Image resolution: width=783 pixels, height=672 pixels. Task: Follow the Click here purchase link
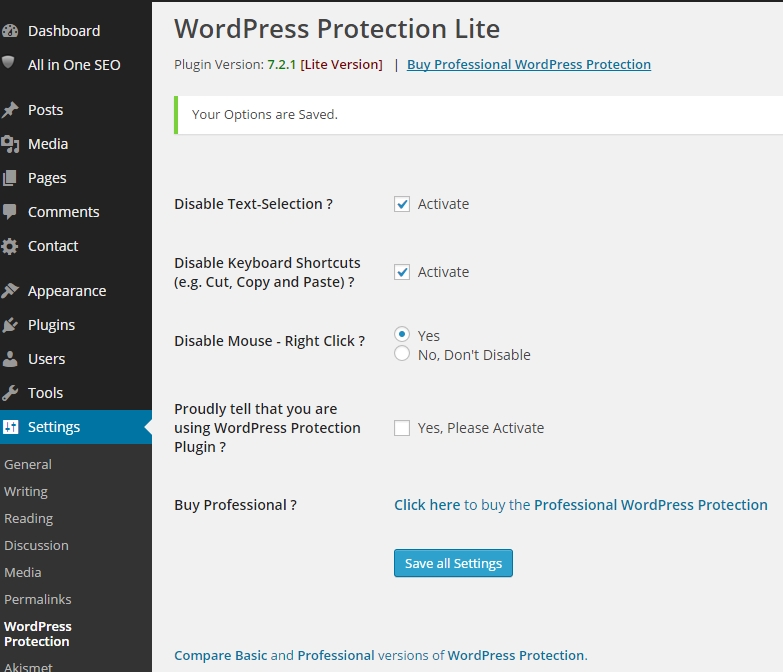[x=427, y=505]
